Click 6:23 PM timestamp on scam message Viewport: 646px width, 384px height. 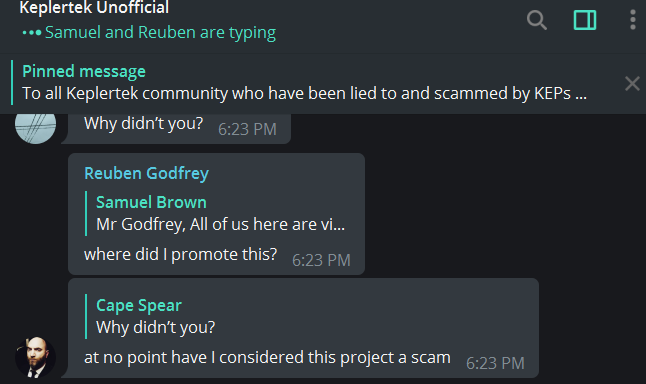(495, 363)
